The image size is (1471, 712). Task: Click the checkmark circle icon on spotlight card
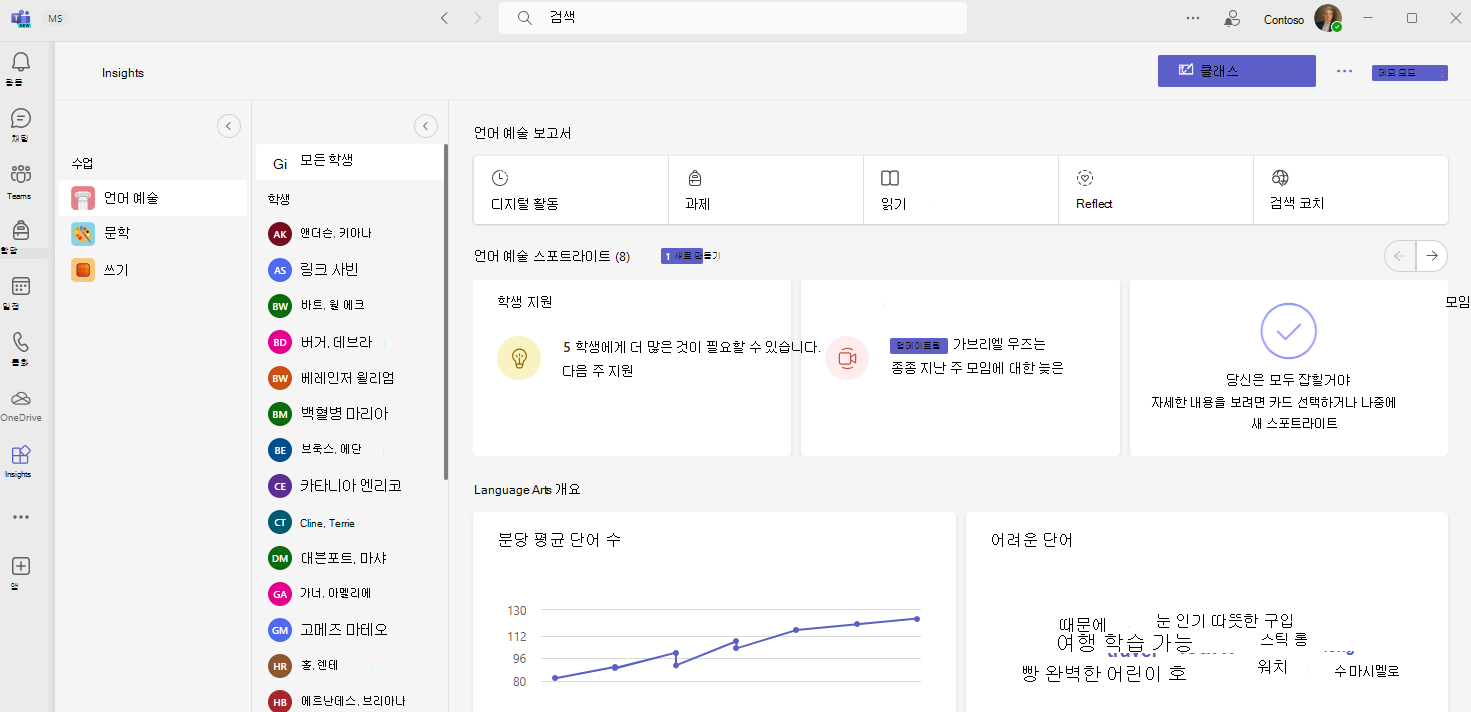[x=1288, y=330]
